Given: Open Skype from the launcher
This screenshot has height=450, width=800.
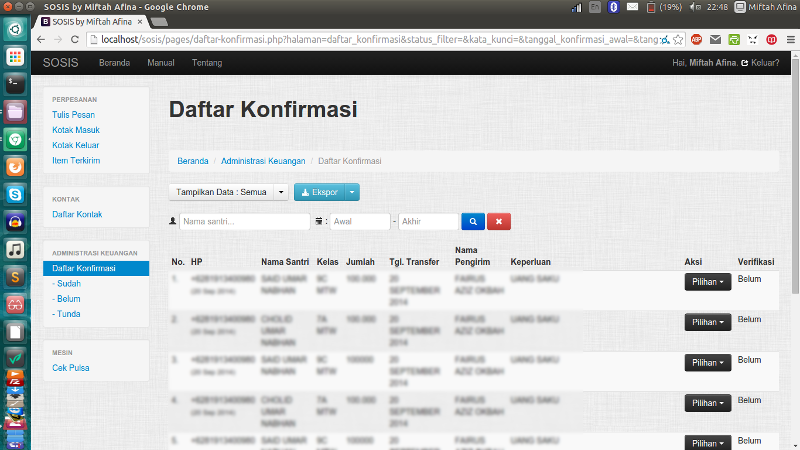Looking at the screenshot, I should pos(15,194).
